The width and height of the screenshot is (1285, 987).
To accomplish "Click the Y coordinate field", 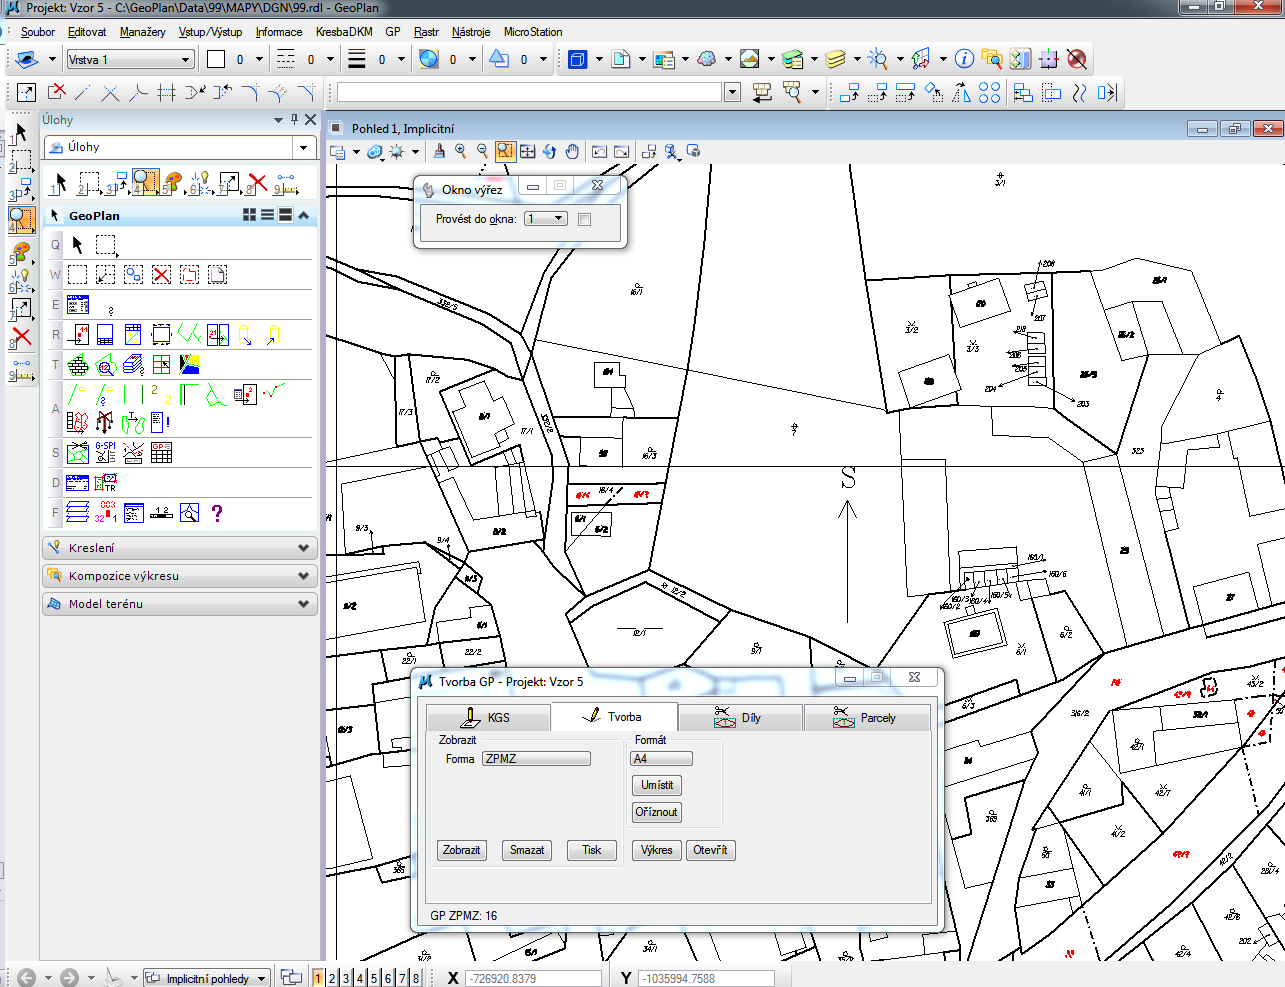I will pos(707,978).
